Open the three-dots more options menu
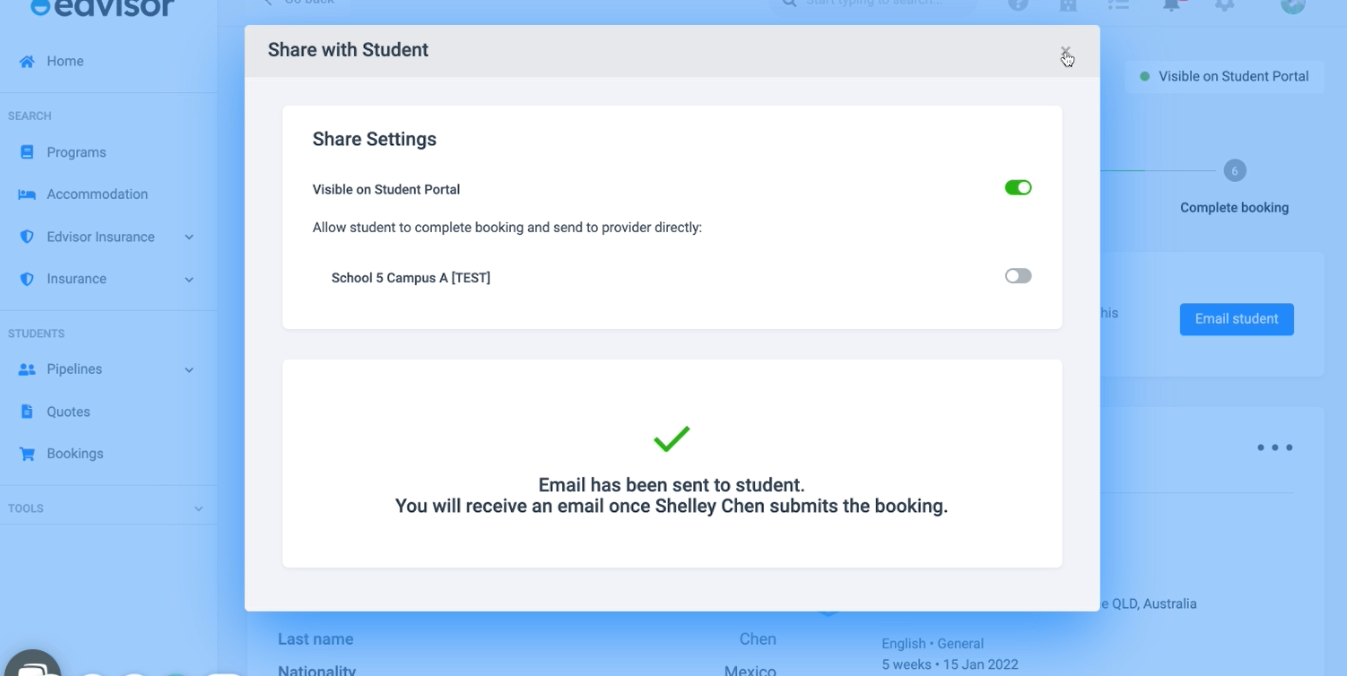This screenshot has width=1347, height=676. pos(1275,448)
